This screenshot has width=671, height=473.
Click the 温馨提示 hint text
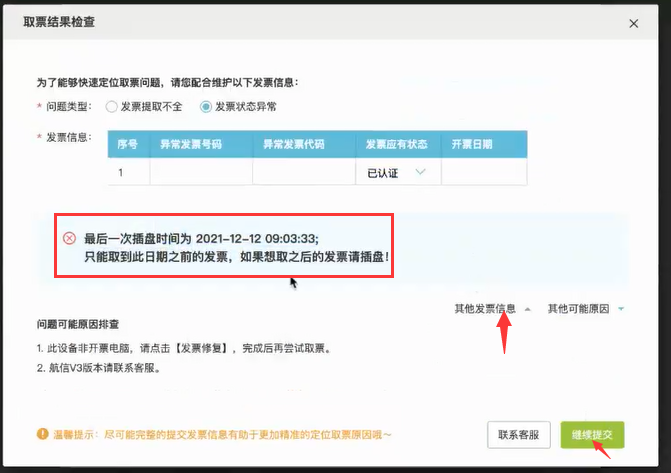[x=222, y=435]
